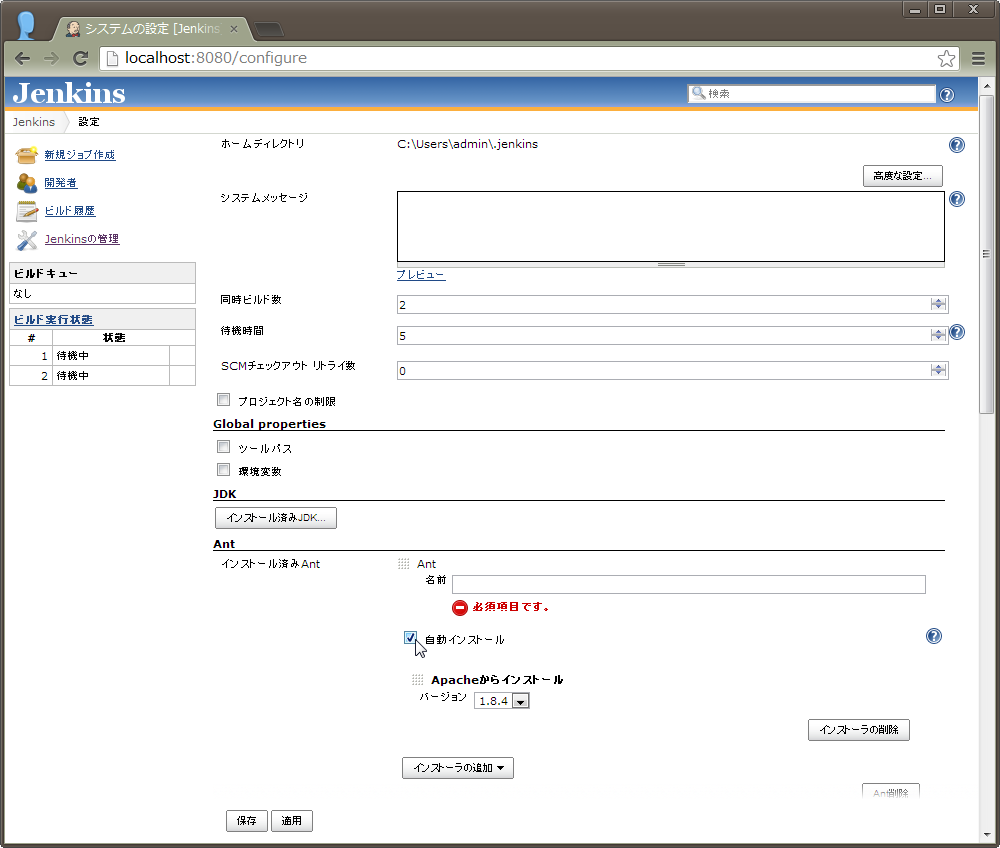Open the Jenkinsの管理 link
The image size is (1000, 848).
pos(82,239)
